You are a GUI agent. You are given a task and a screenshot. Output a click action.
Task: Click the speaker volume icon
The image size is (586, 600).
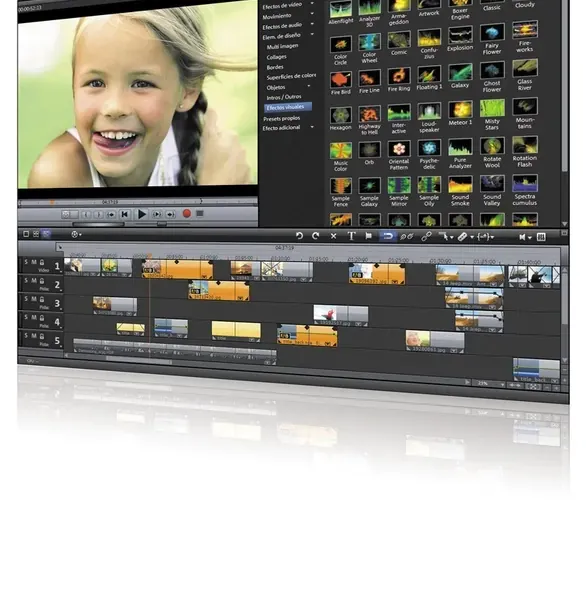[x=522, y=237]
